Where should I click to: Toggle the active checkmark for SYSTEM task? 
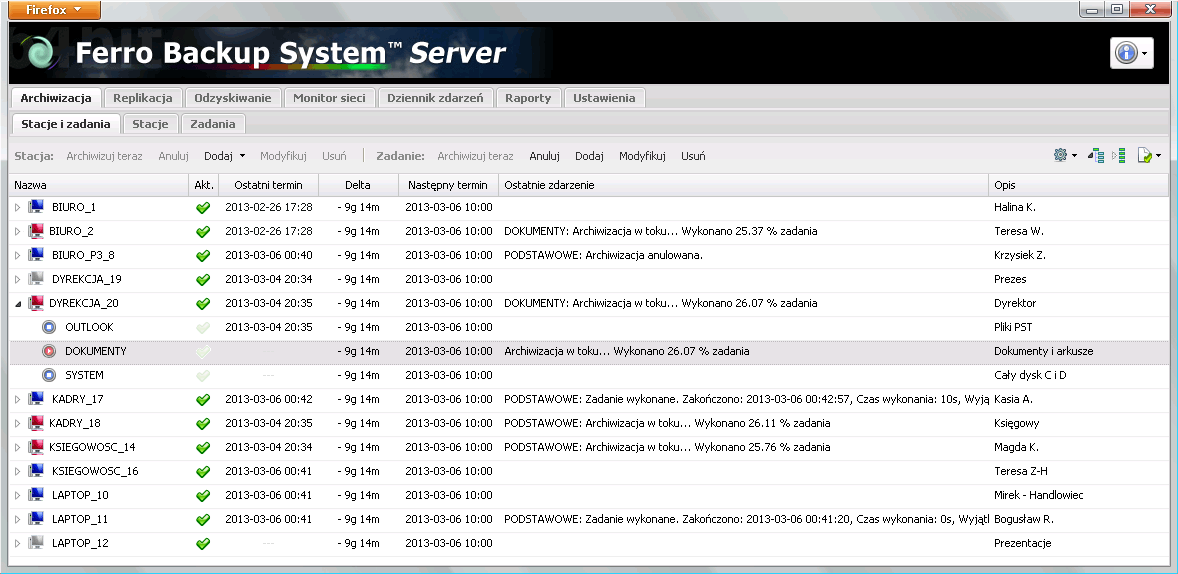pyautogui.click(x=203, y=375)
